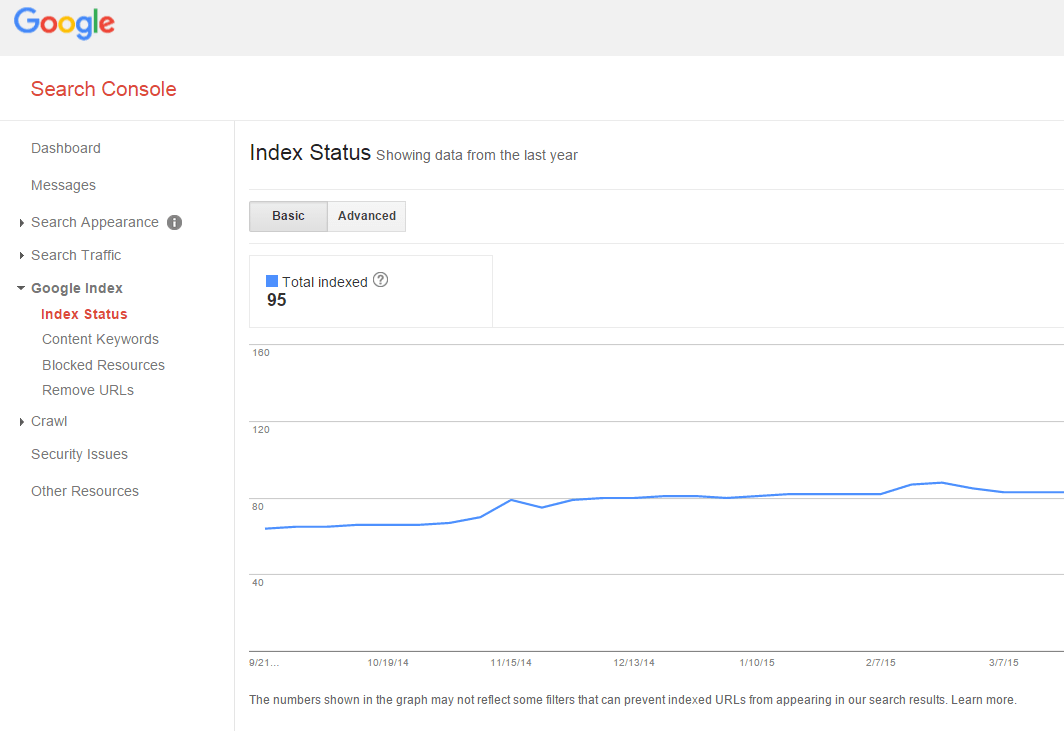Open Other Resources page

tap(85, 491)
